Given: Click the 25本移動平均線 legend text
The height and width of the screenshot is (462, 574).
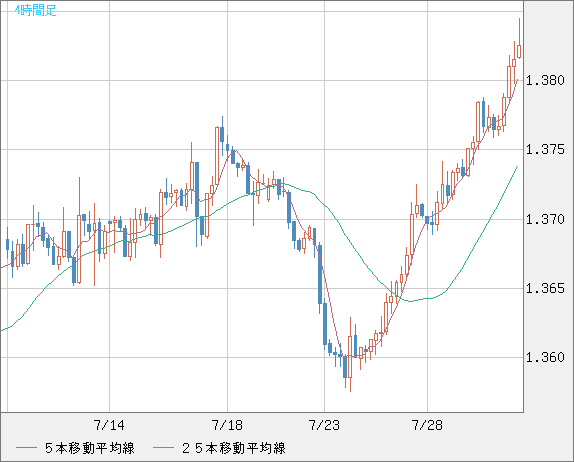Looking at the screenshot, I should point(234,448).
